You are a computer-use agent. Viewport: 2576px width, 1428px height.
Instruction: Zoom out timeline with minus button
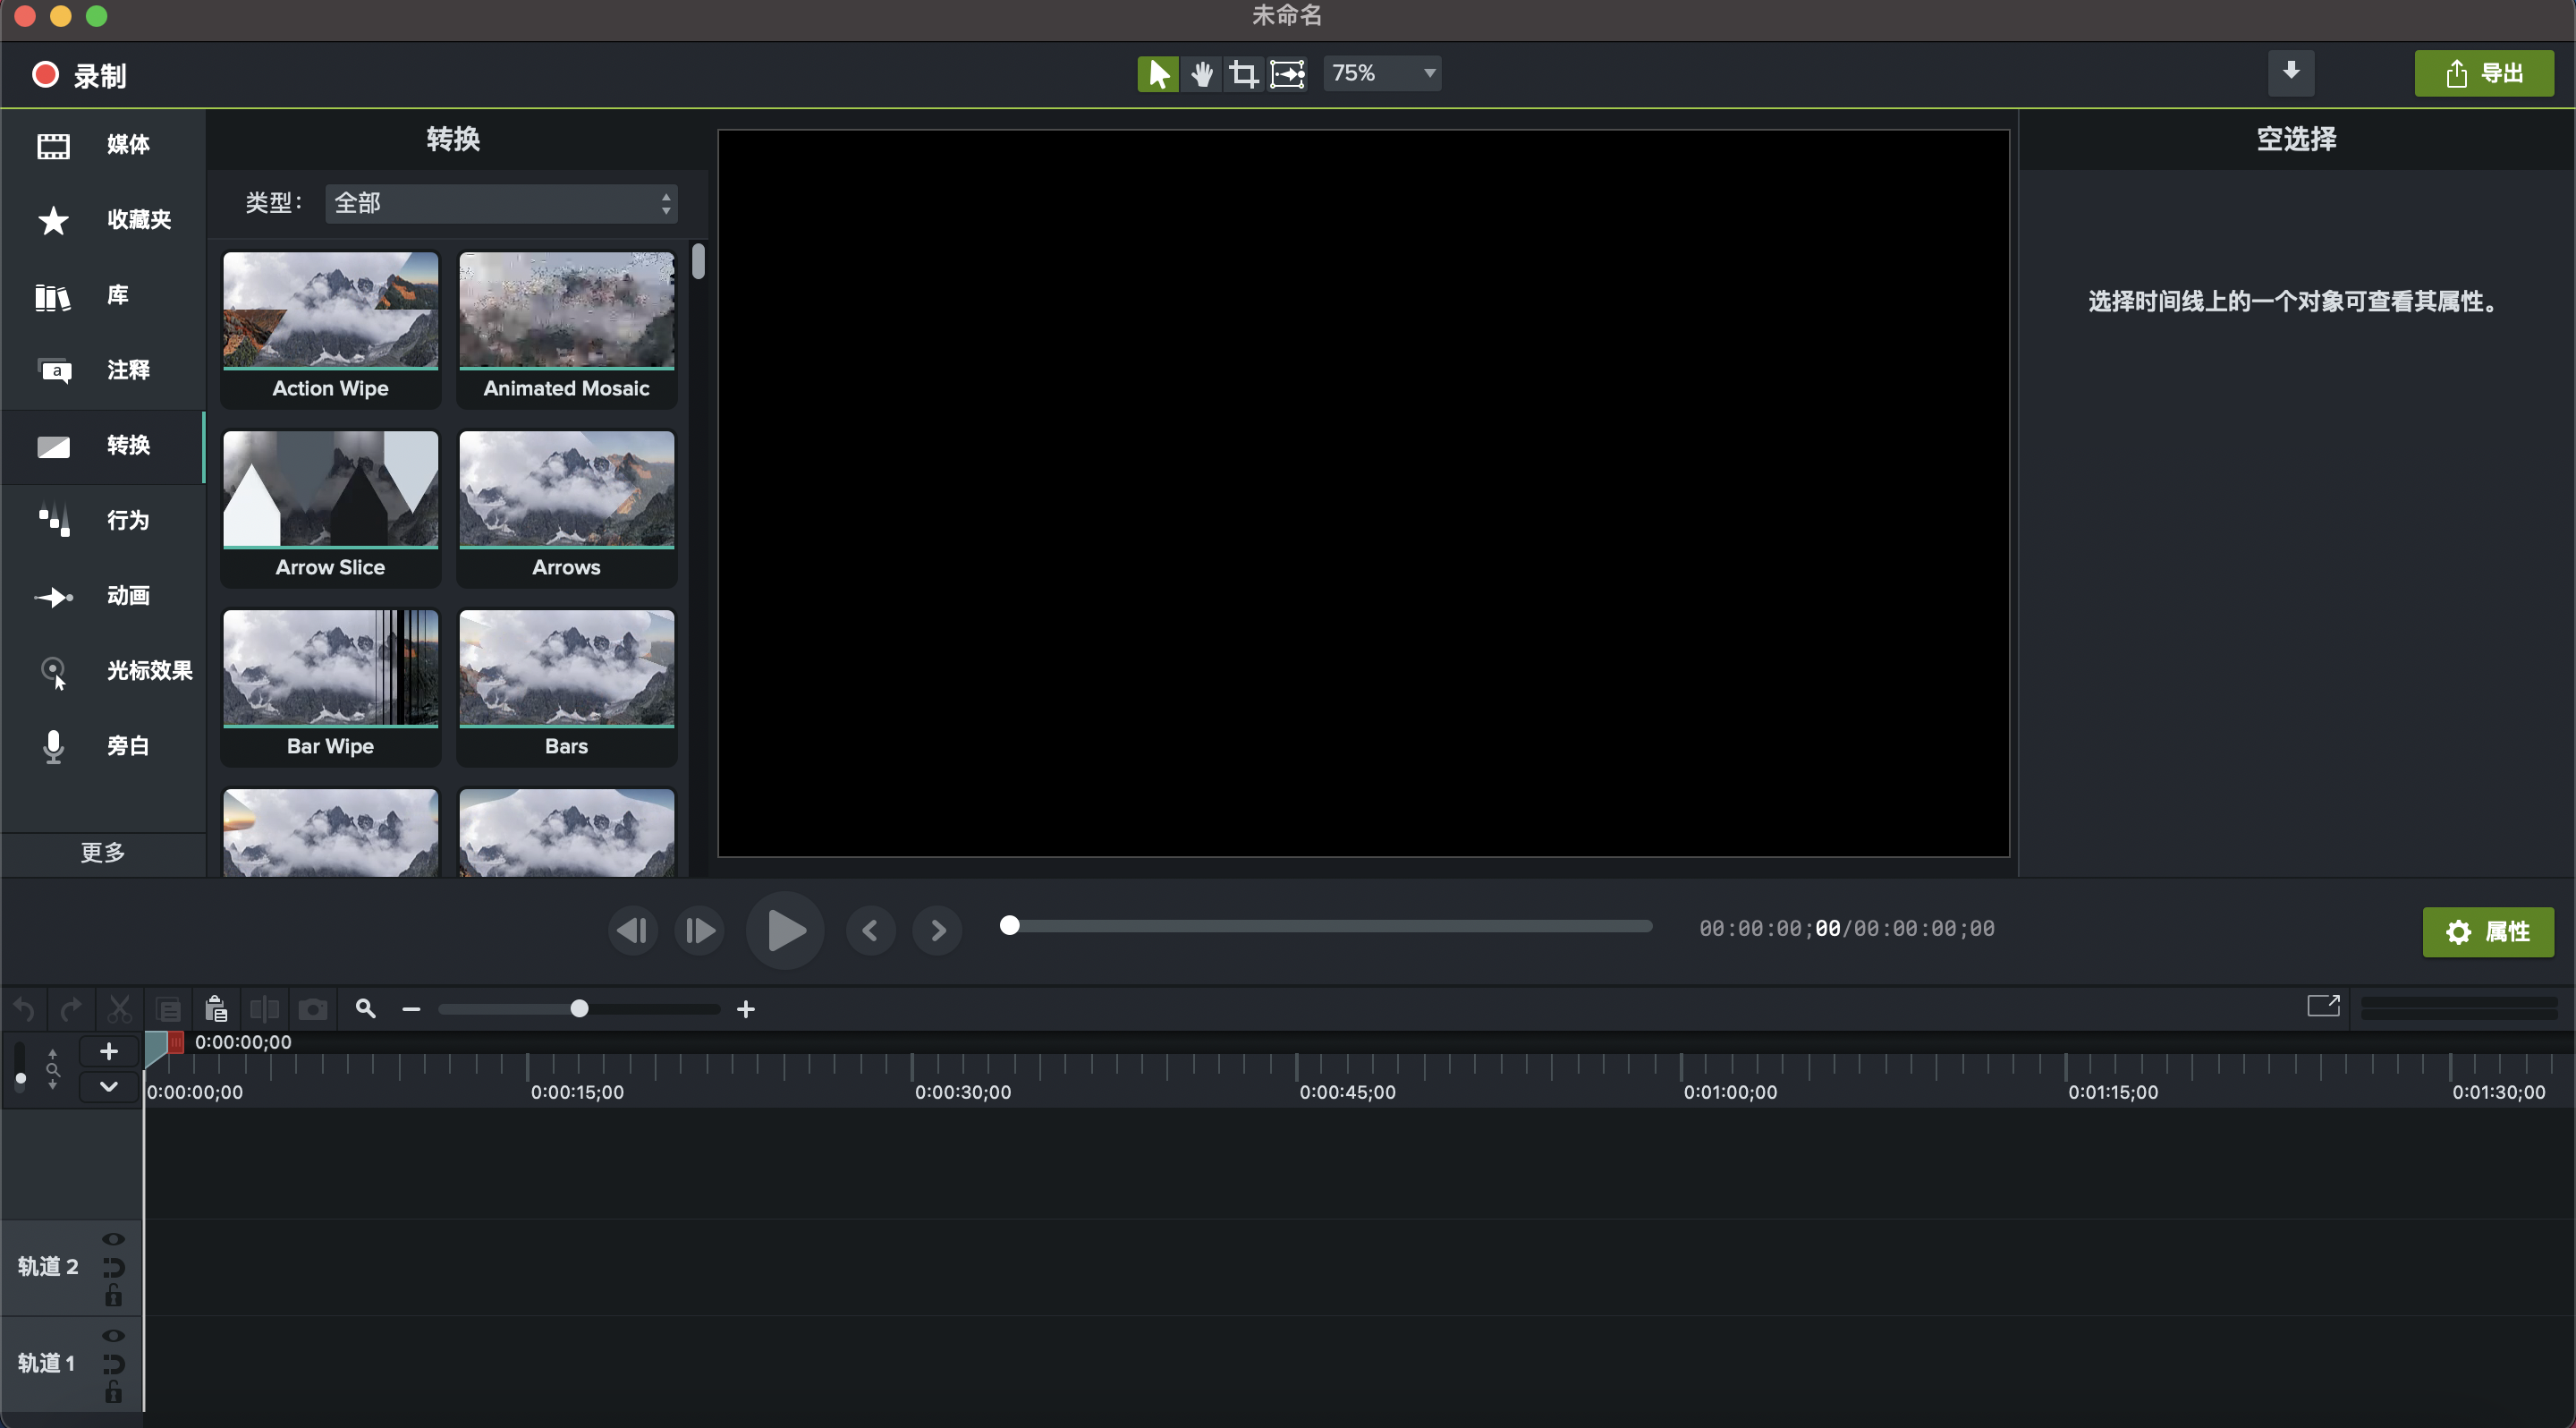coord(411,1009)
